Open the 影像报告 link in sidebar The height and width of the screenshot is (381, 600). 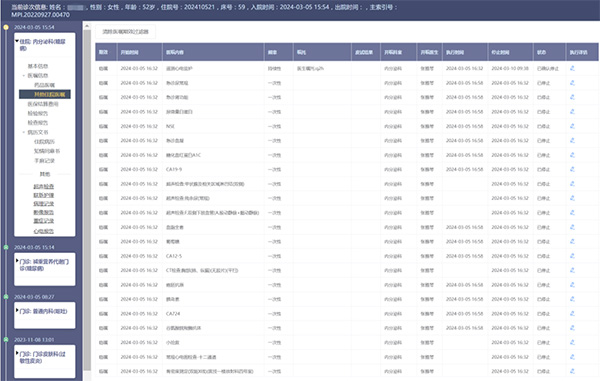click(x=44, y=212)
